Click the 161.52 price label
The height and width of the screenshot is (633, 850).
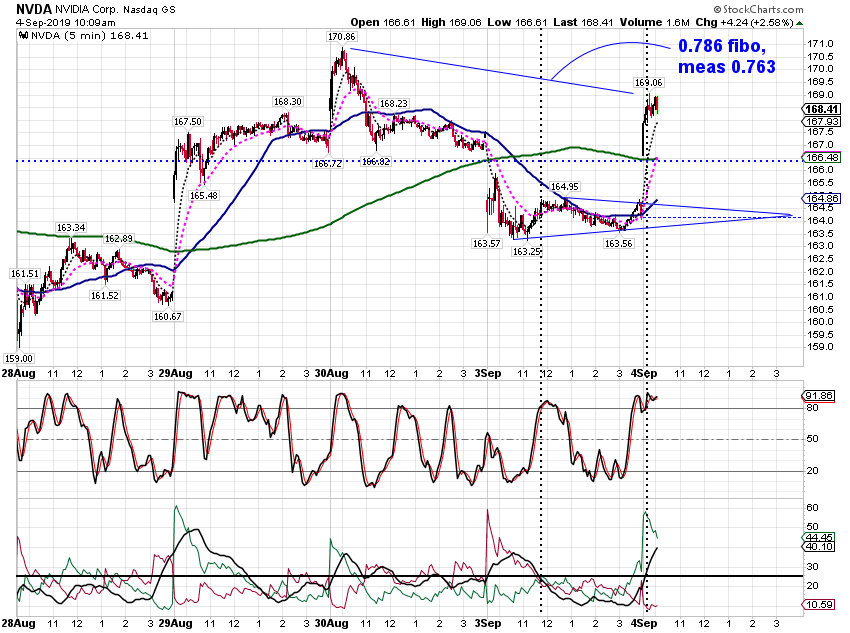point(104,296)
